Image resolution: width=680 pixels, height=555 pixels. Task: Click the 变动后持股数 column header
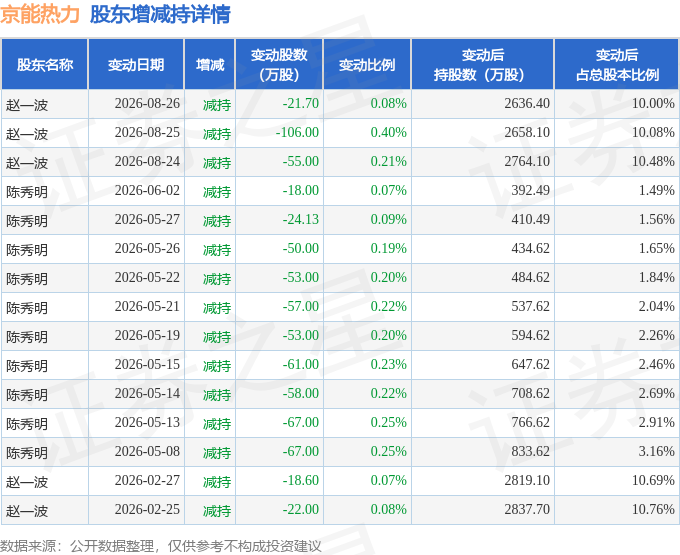tap(483, 65)
